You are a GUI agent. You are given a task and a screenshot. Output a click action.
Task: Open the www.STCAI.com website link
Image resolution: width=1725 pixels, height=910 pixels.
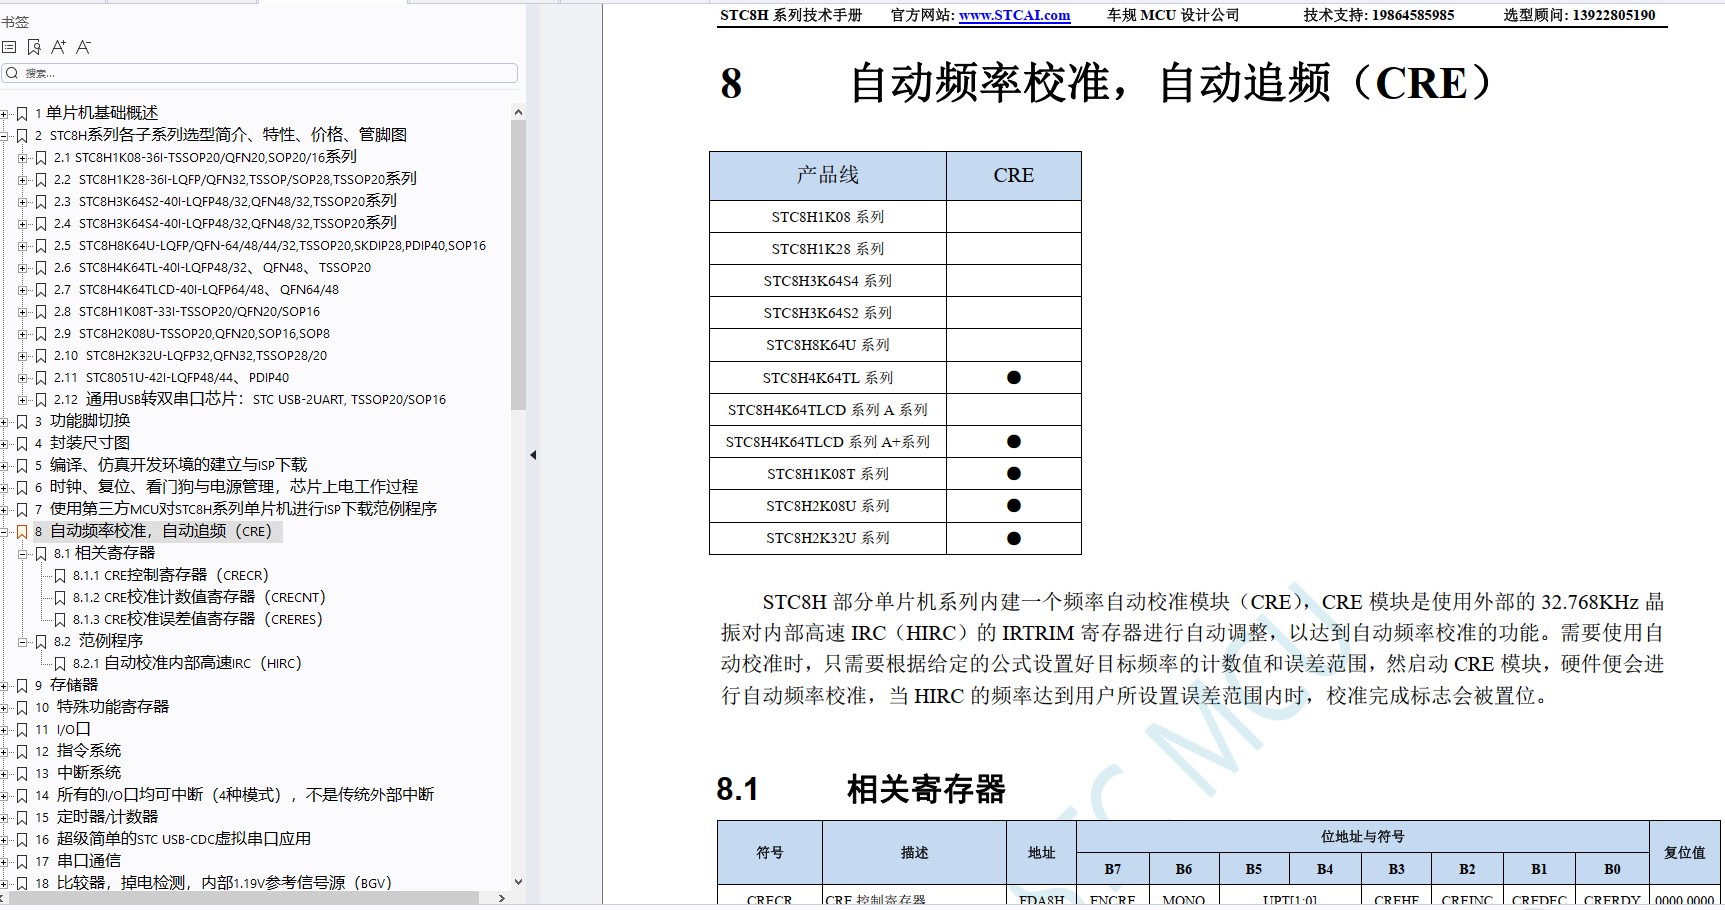click(x=1014, y=15)
